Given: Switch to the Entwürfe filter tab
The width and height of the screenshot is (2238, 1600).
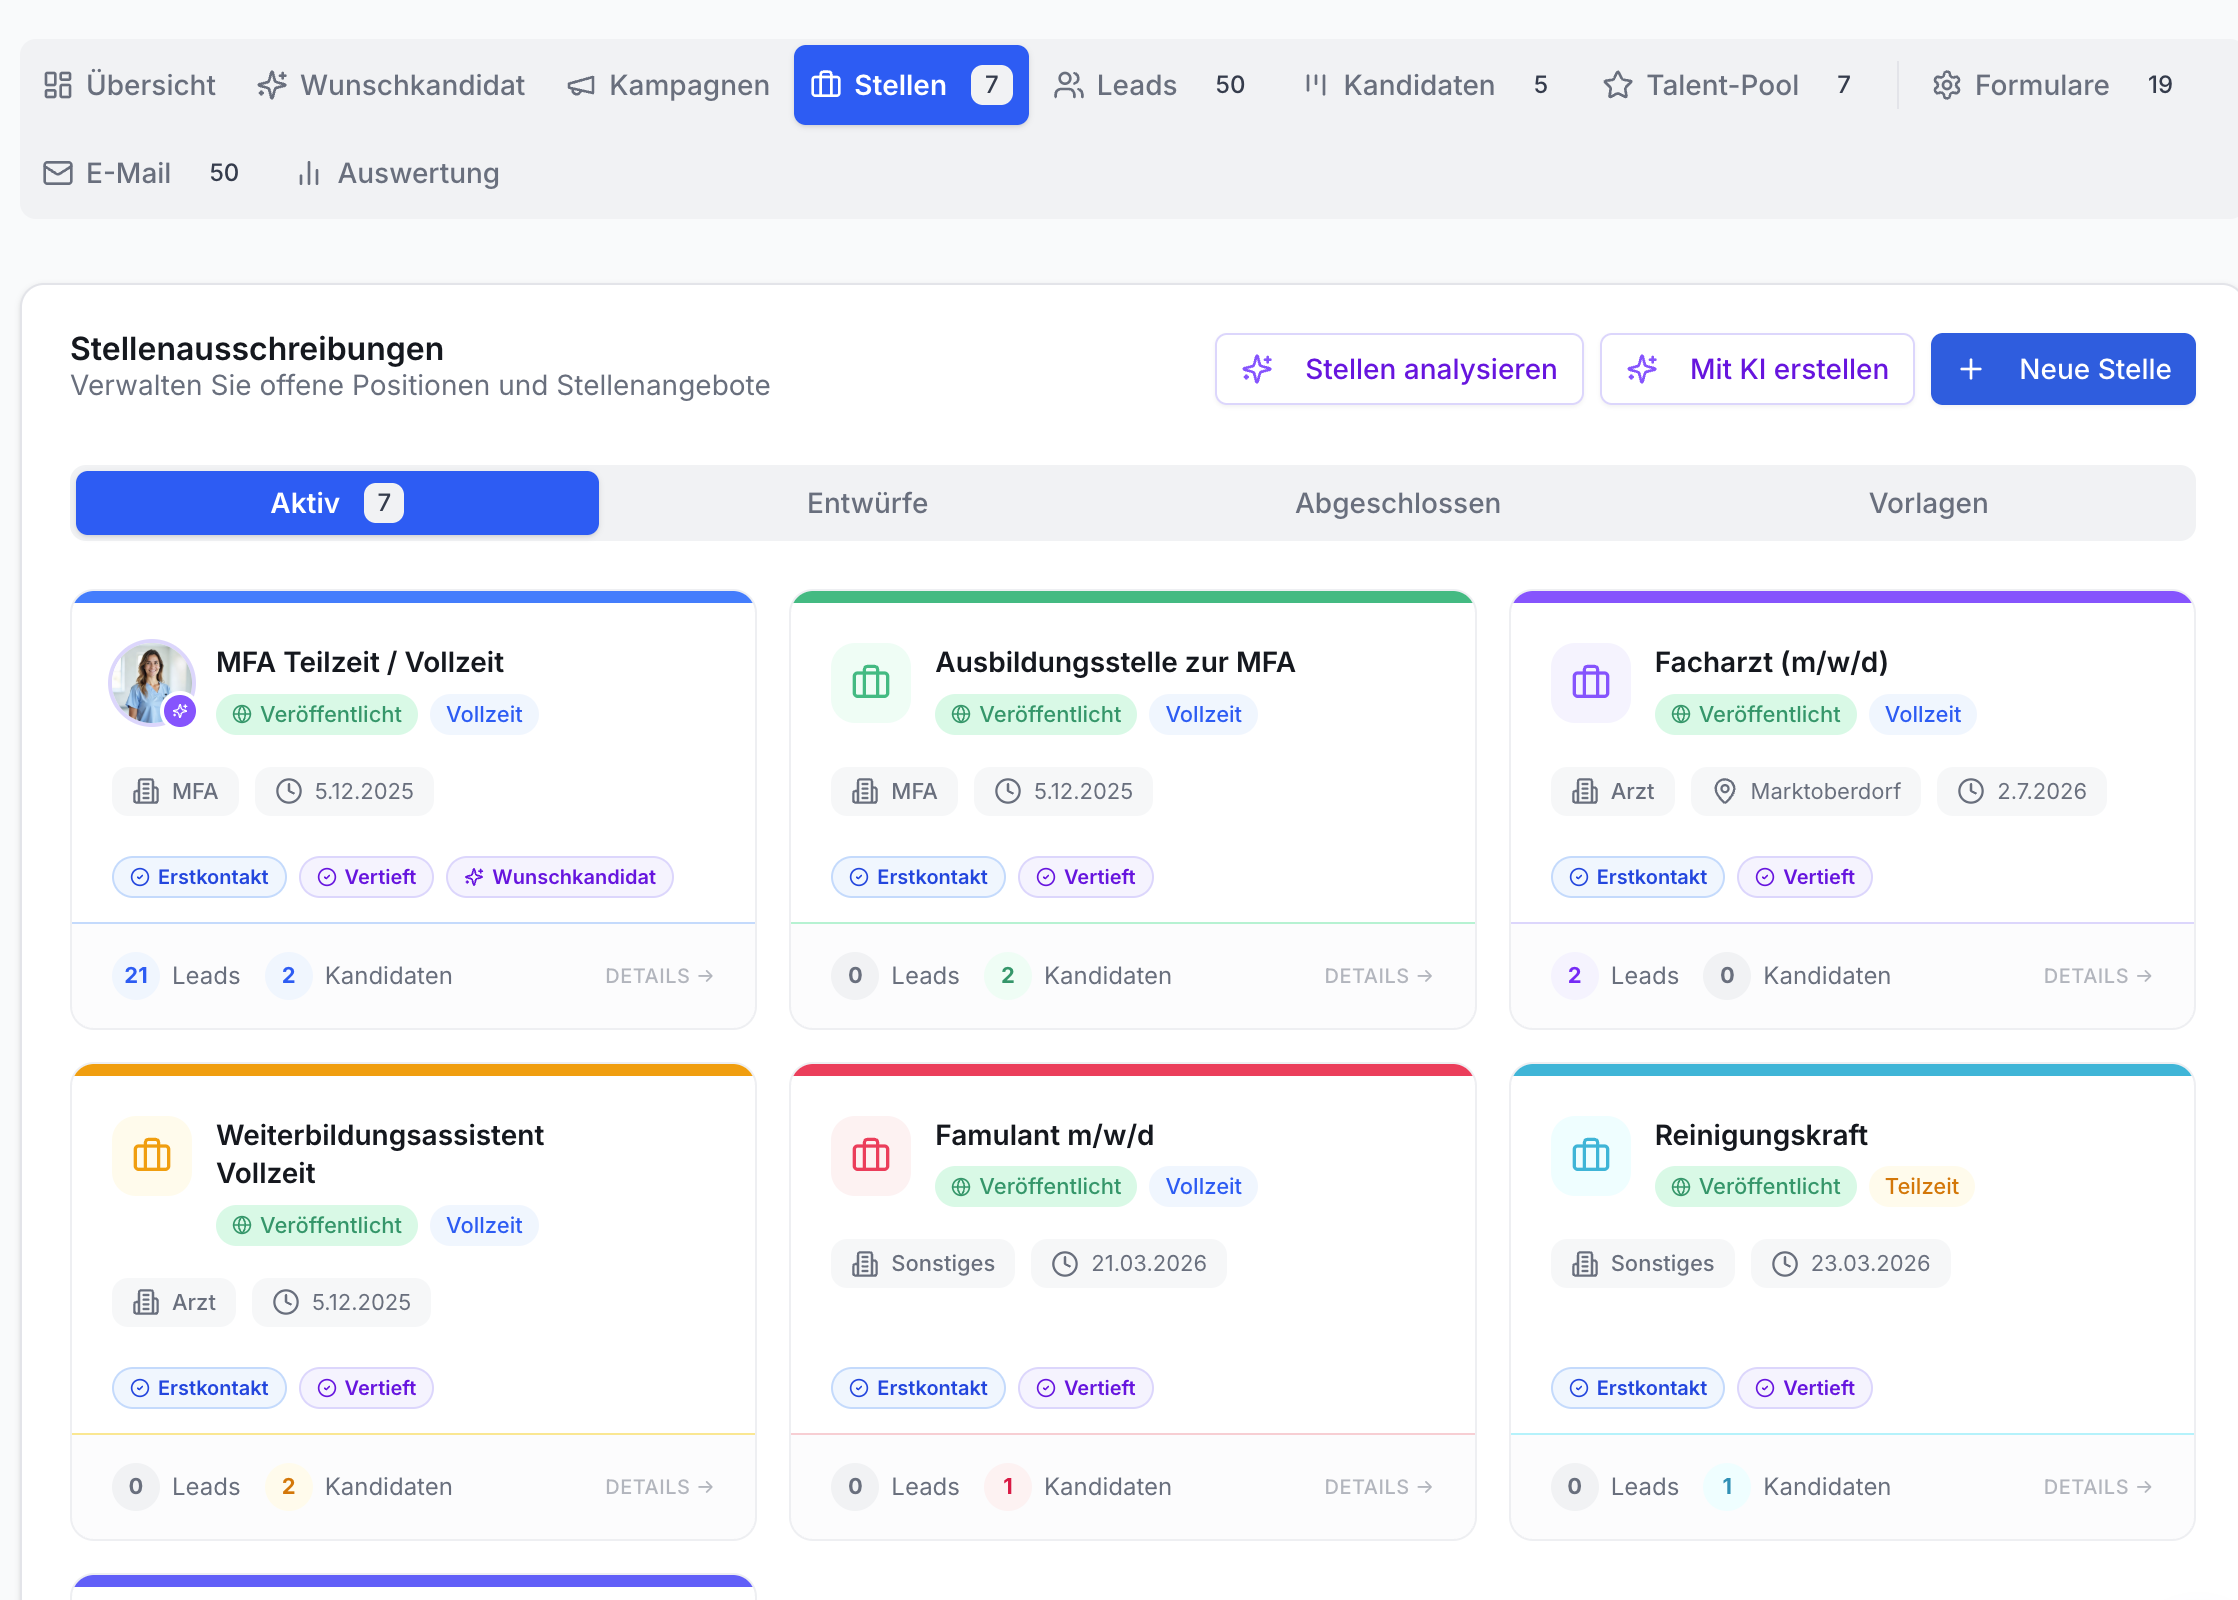Looking at the screenshot, I should (x=867, y=503).
